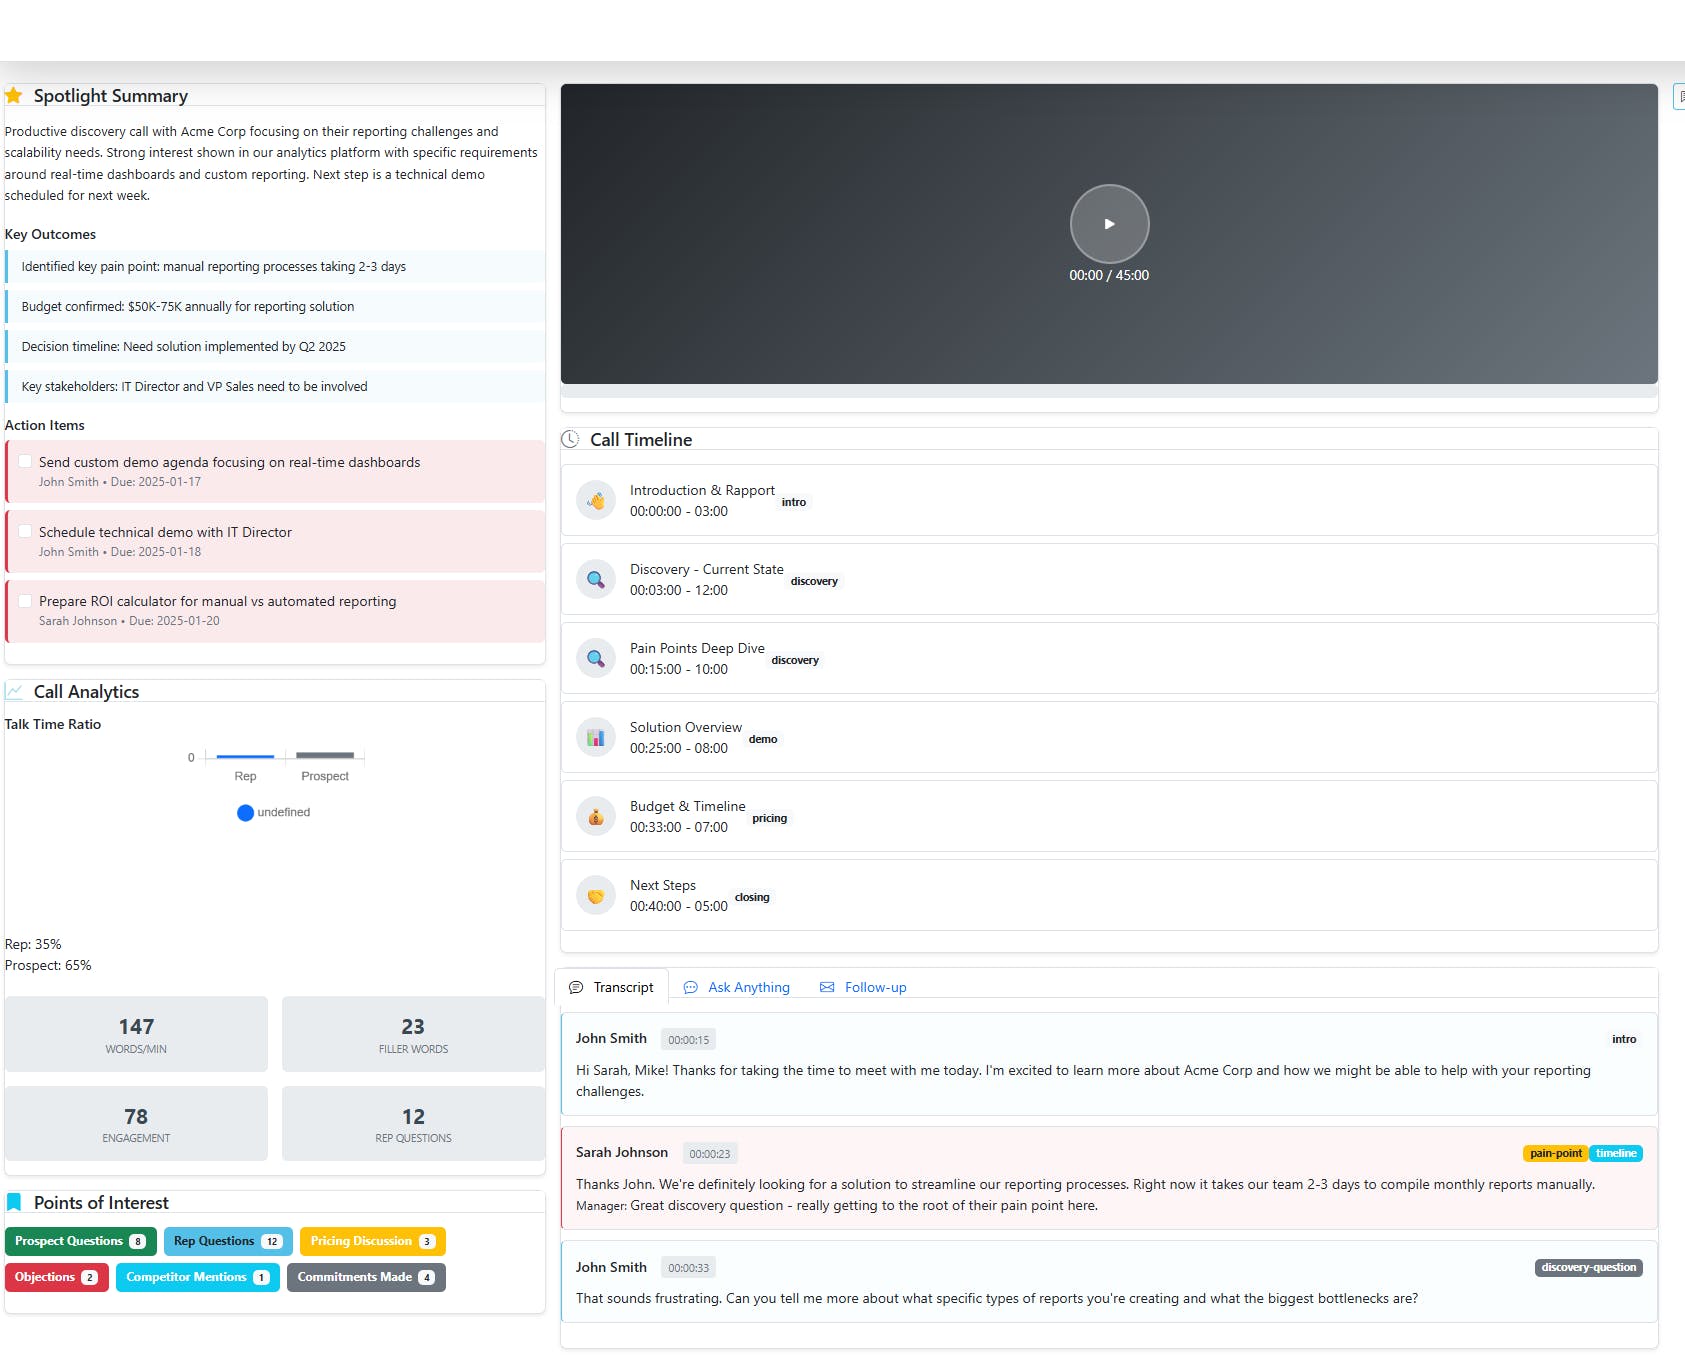Click the blue 'undefined' legend marker in chart

[x=245, y=813]
